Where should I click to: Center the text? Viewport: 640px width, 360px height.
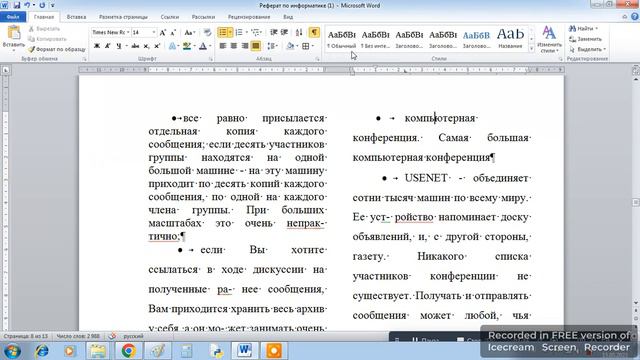tap(234, 46)
